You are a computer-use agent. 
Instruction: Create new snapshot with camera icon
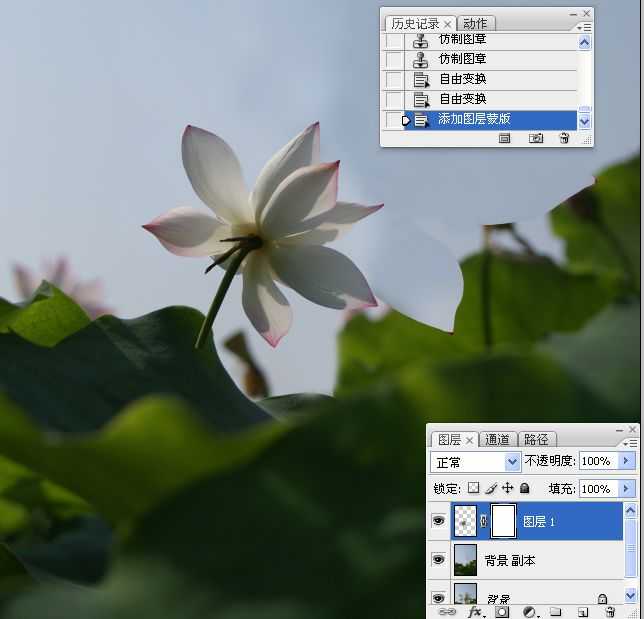tap(536, 138)
